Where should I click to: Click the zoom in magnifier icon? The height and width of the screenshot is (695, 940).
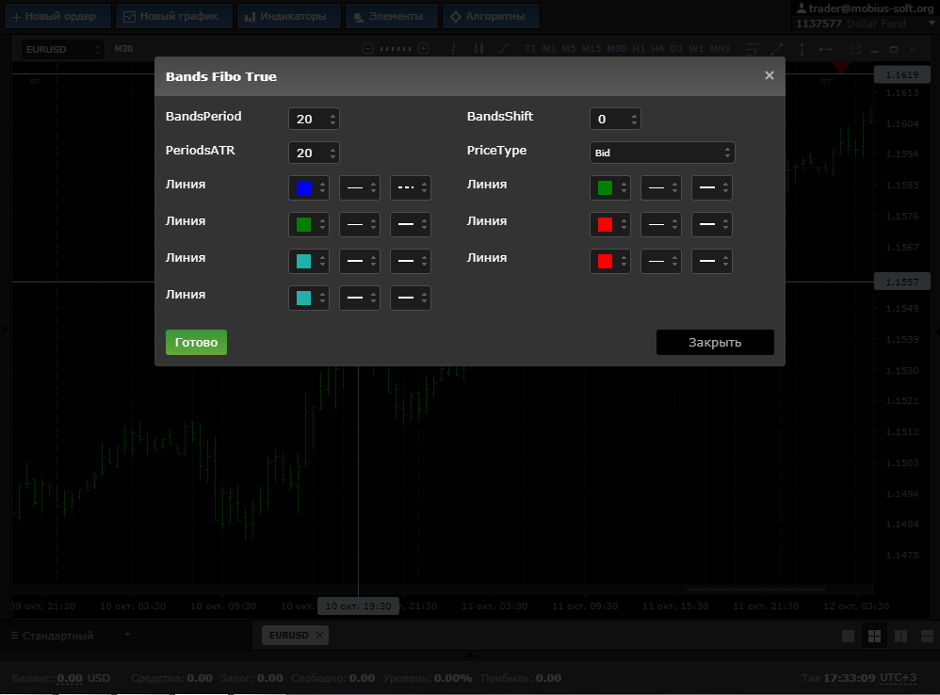[423, 49]
